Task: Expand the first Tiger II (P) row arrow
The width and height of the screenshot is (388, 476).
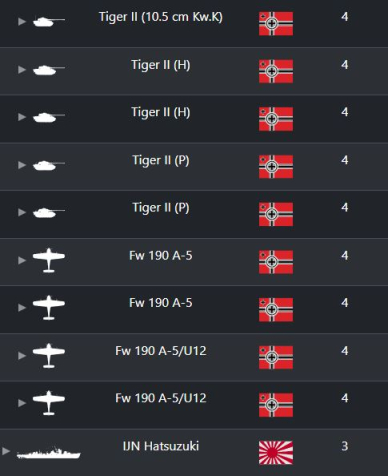Action: pos(22,165)
